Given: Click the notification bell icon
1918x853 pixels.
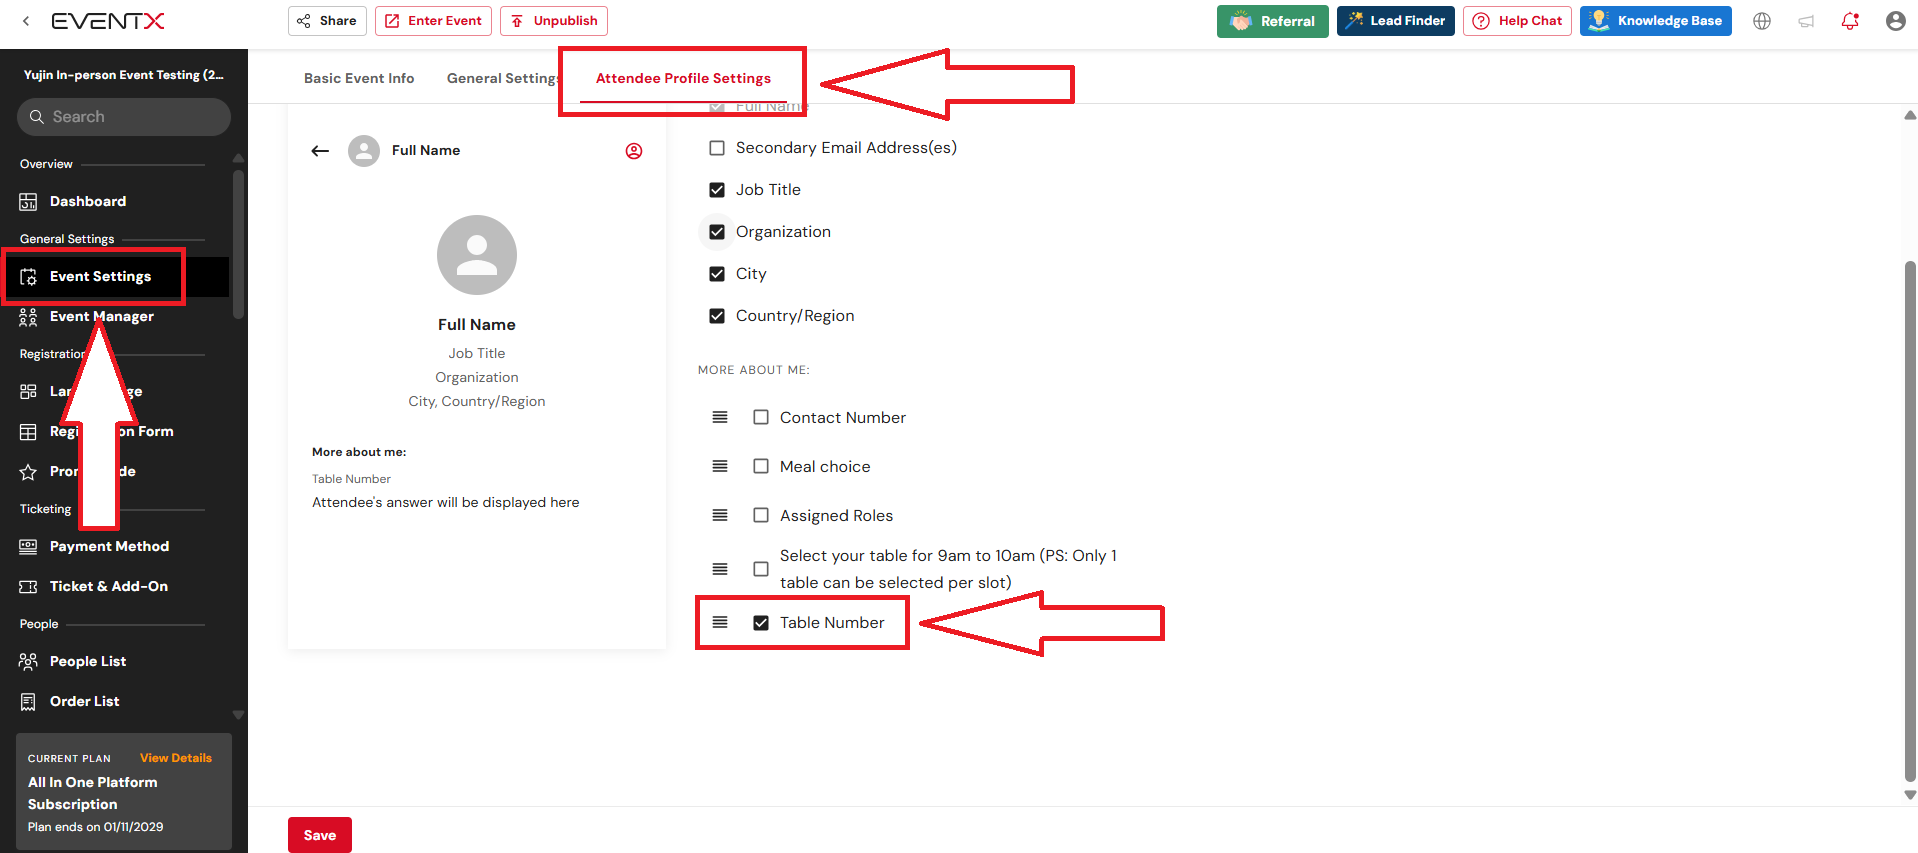Looking at the screenshot, I should pyautogui.click(x=1850, y=21).
